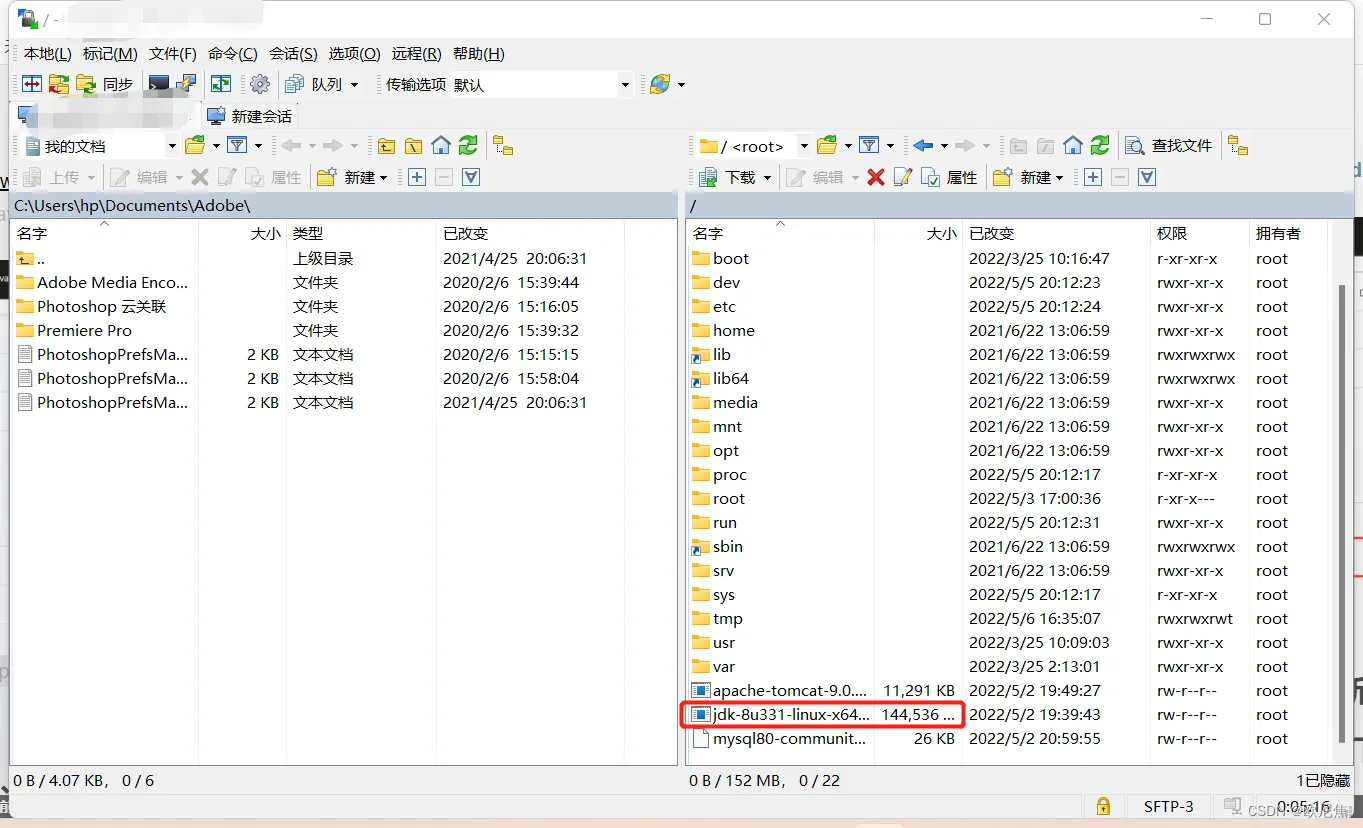
Task: Open the 标记(M) menu
Action: [x=110, y=54]
